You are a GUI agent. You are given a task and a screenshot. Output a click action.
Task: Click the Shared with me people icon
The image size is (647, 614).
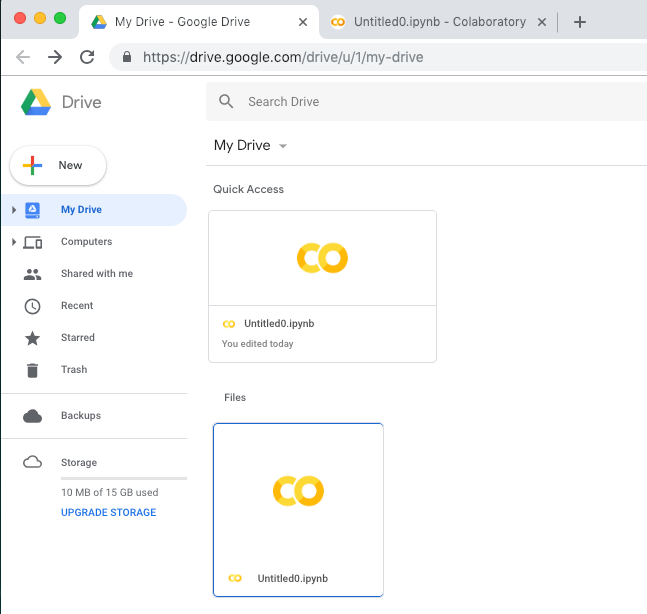click(x=32, y=274)
